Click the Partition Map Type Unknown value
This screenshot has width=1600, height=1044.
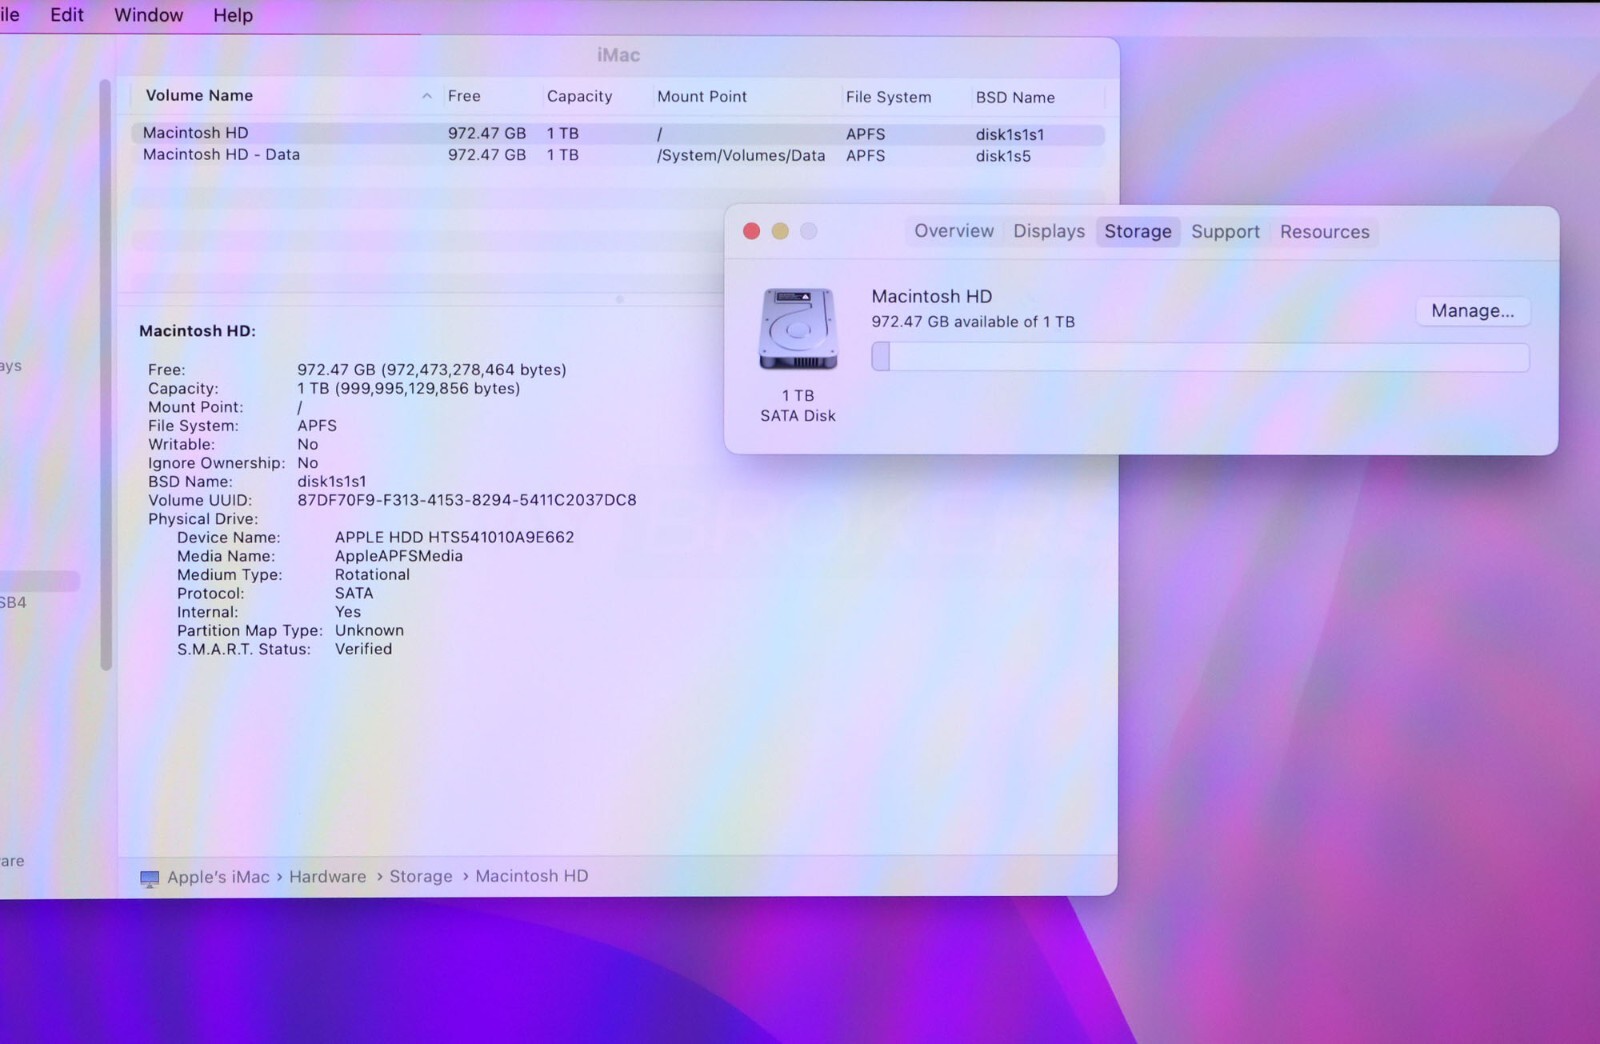369,631
